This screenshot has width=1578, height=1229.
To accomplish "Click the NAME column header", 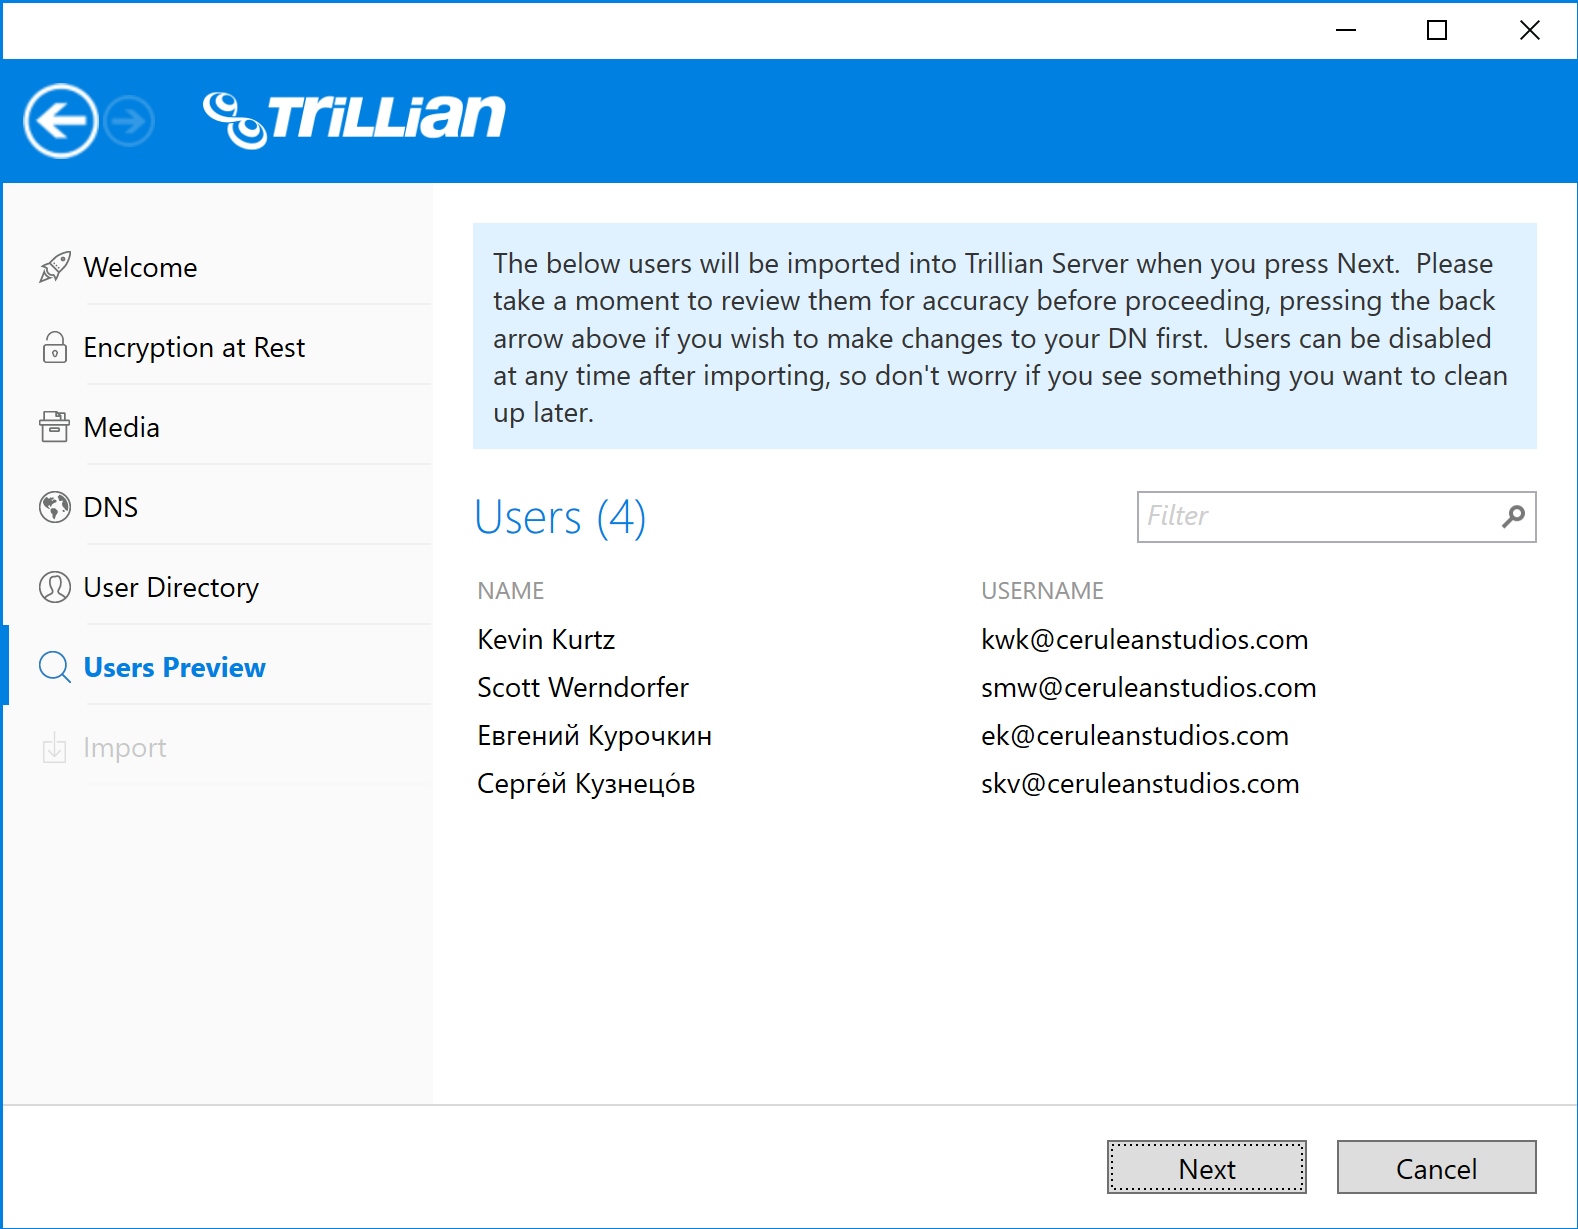I will tap(511, 591).
